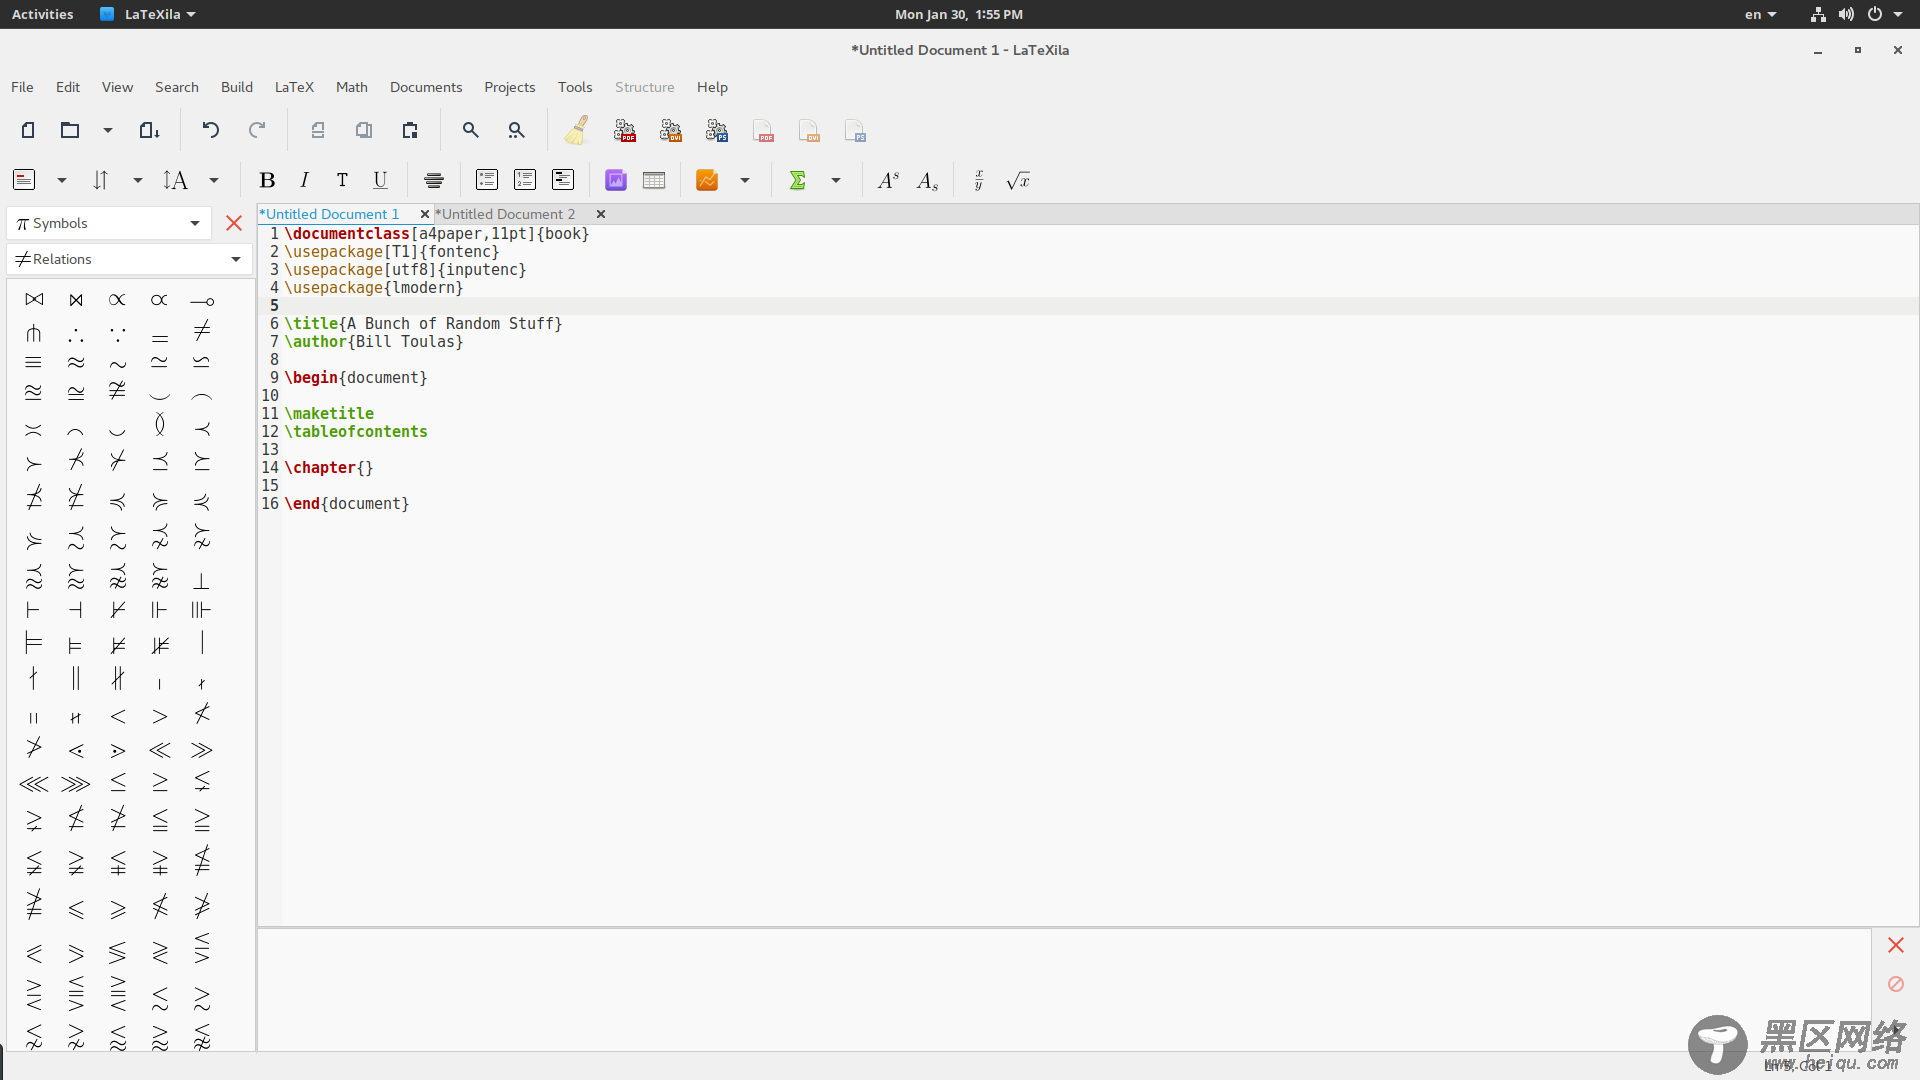Image resolution: width=1920 pixels, height=1080 pixels.
Task: Close the Untitled Document 1 tab
Action: (425, 214)
